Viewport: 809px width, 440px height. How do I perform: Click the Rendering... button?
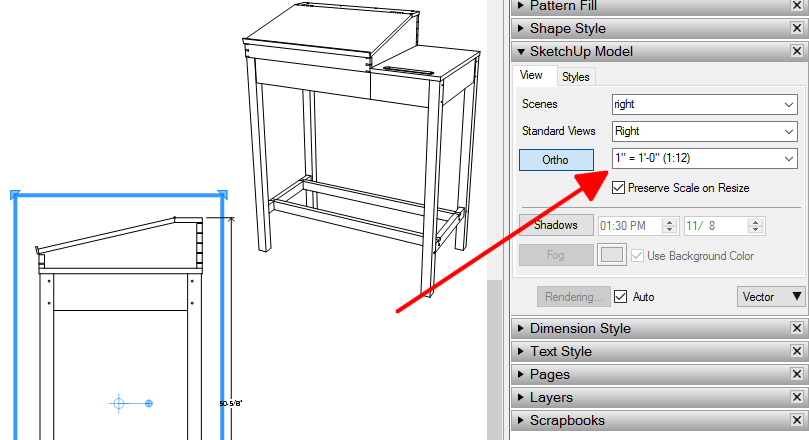[574, 297]
